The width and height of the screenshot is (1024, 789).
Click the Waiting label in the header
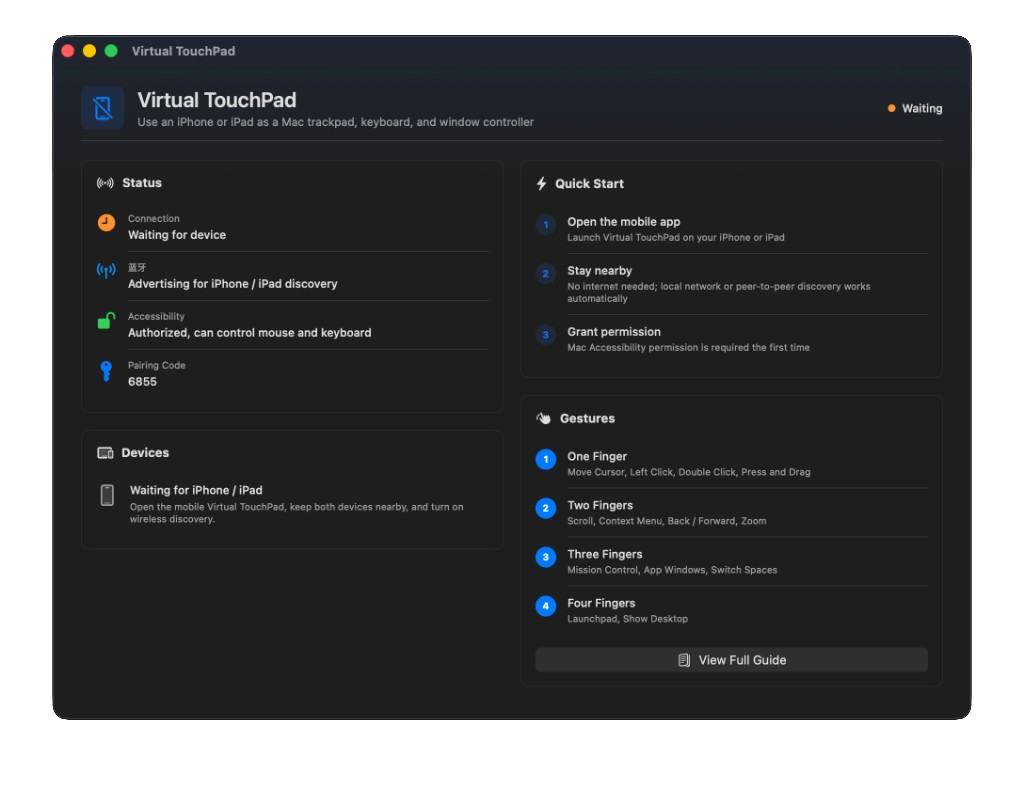(921, 108)
